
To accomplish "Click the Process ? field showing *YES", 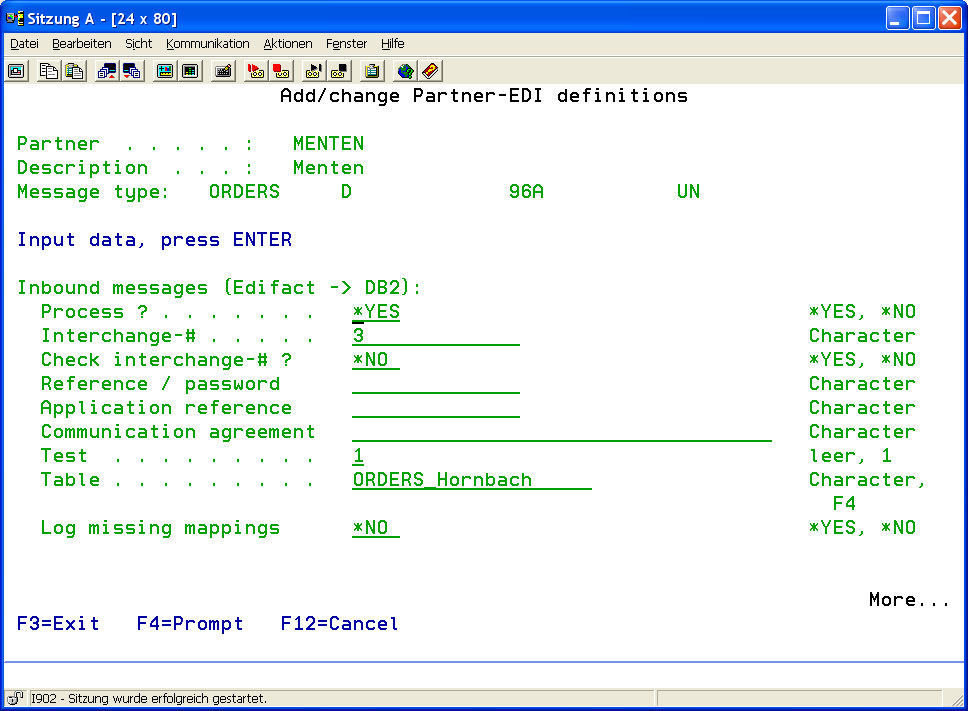I will [x=376, y=312].
